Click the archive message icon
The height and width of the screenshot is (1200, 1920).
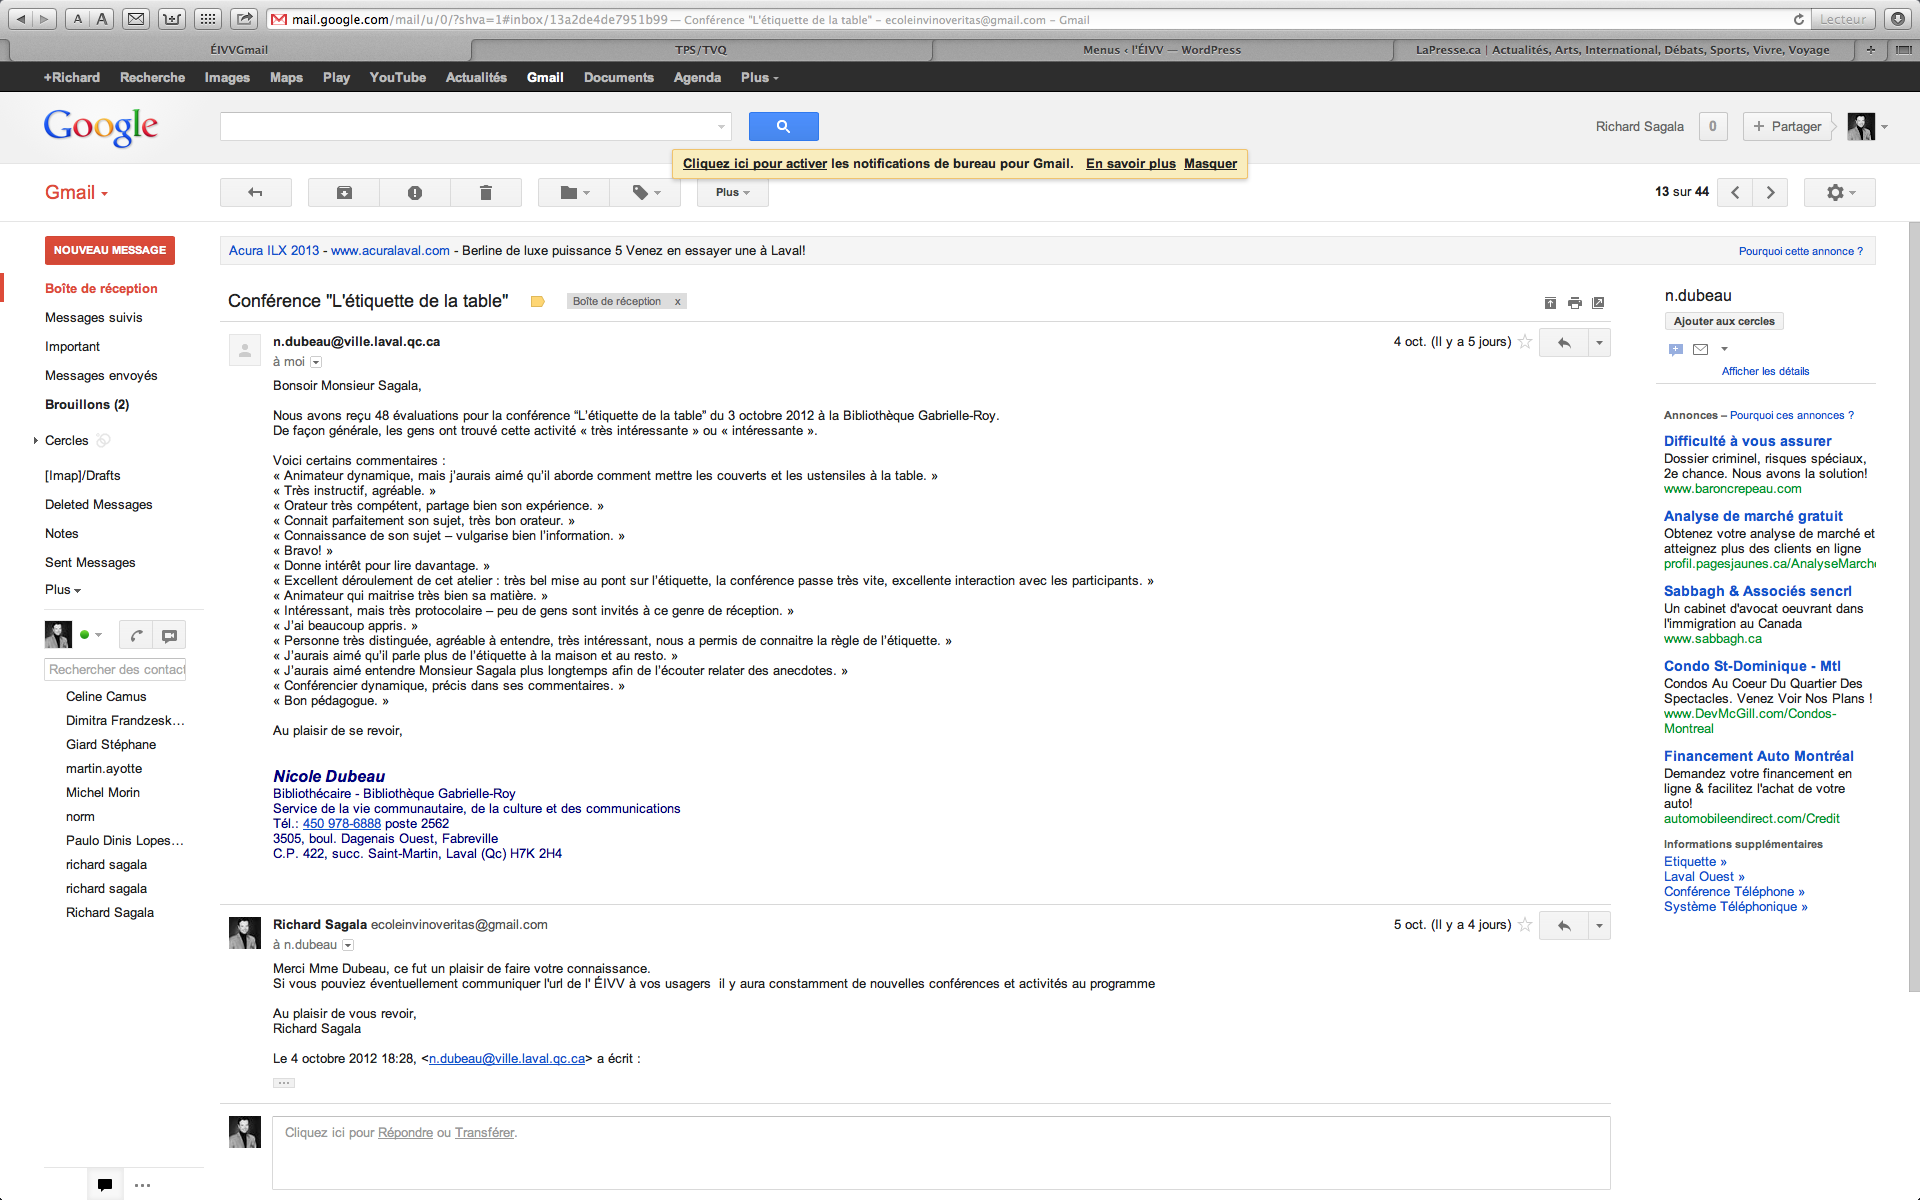click(x=344, y=192)
